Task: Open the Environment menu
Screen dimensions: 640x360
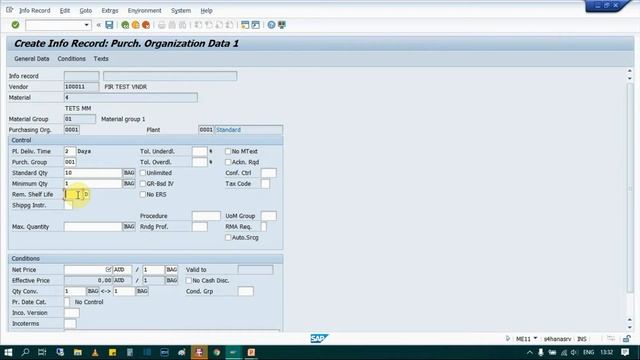Action: 144,11
